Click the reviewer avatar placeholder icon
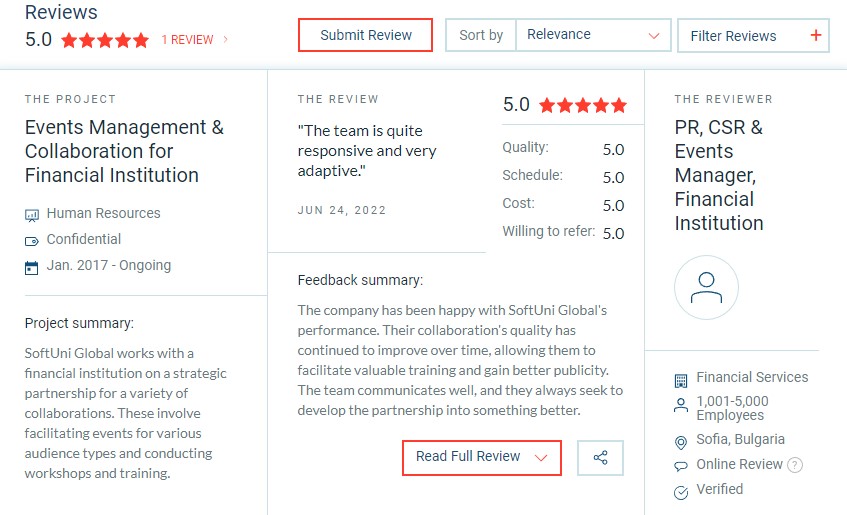Viewport: 847px width, 515px height. coord(706,287)
